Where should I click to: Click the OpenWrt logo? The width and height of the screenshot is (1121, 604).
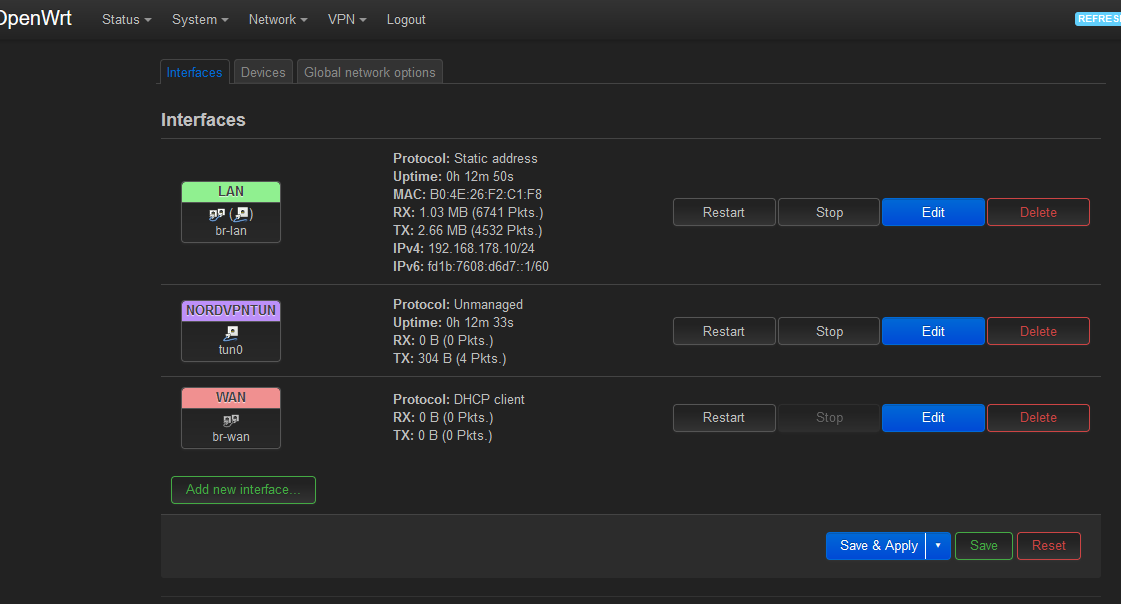(x=36, y=18)
